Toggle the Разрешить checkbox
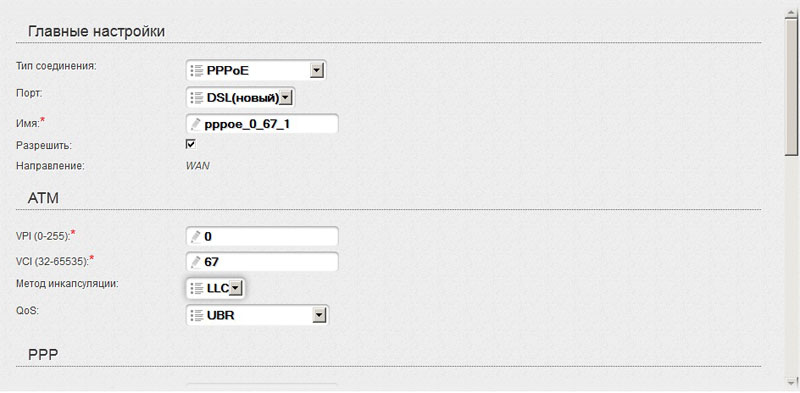This screenshot has width=800, height=393. tap(191, 145)
